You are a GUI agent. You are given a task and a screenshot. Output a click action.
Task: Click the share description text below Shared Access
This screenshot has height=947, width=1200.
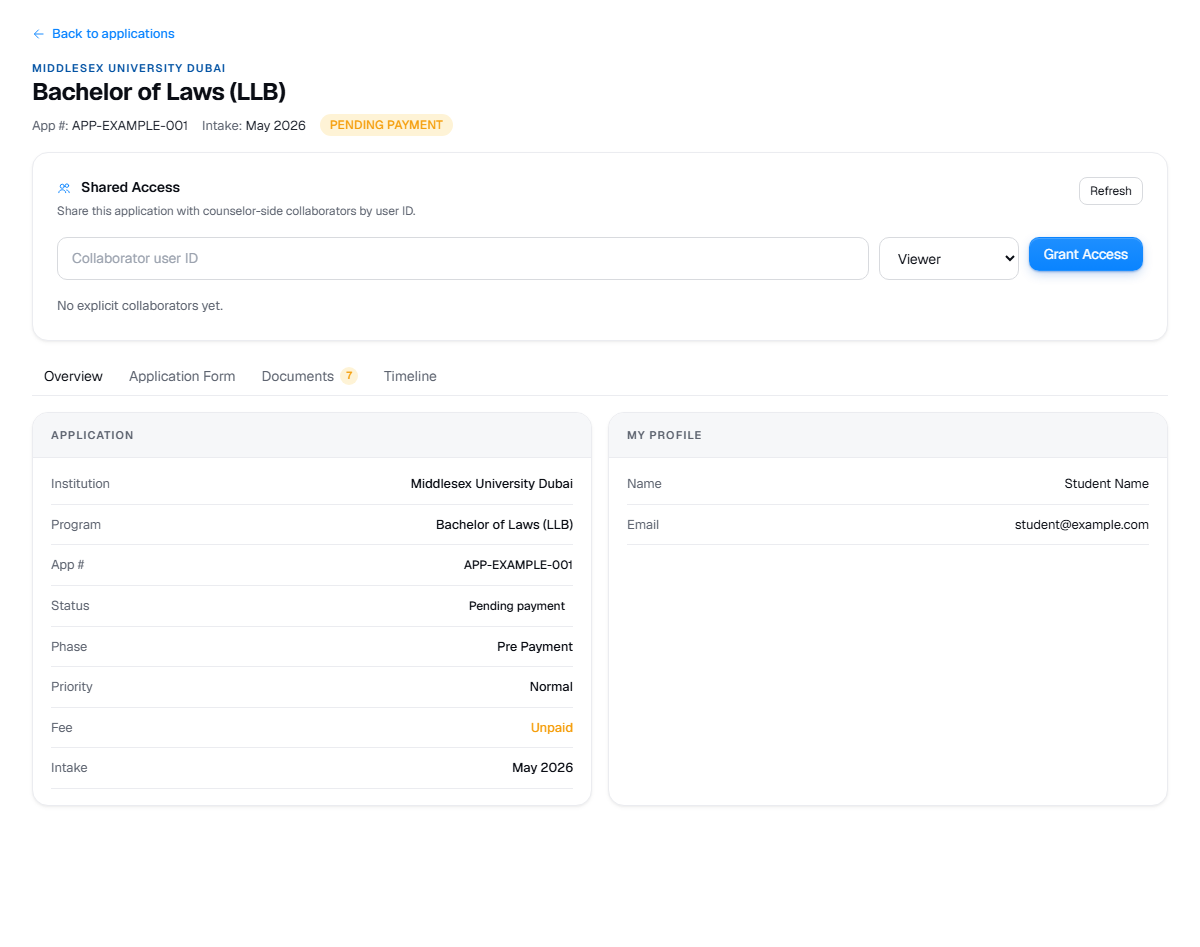[x=236, y=212]
